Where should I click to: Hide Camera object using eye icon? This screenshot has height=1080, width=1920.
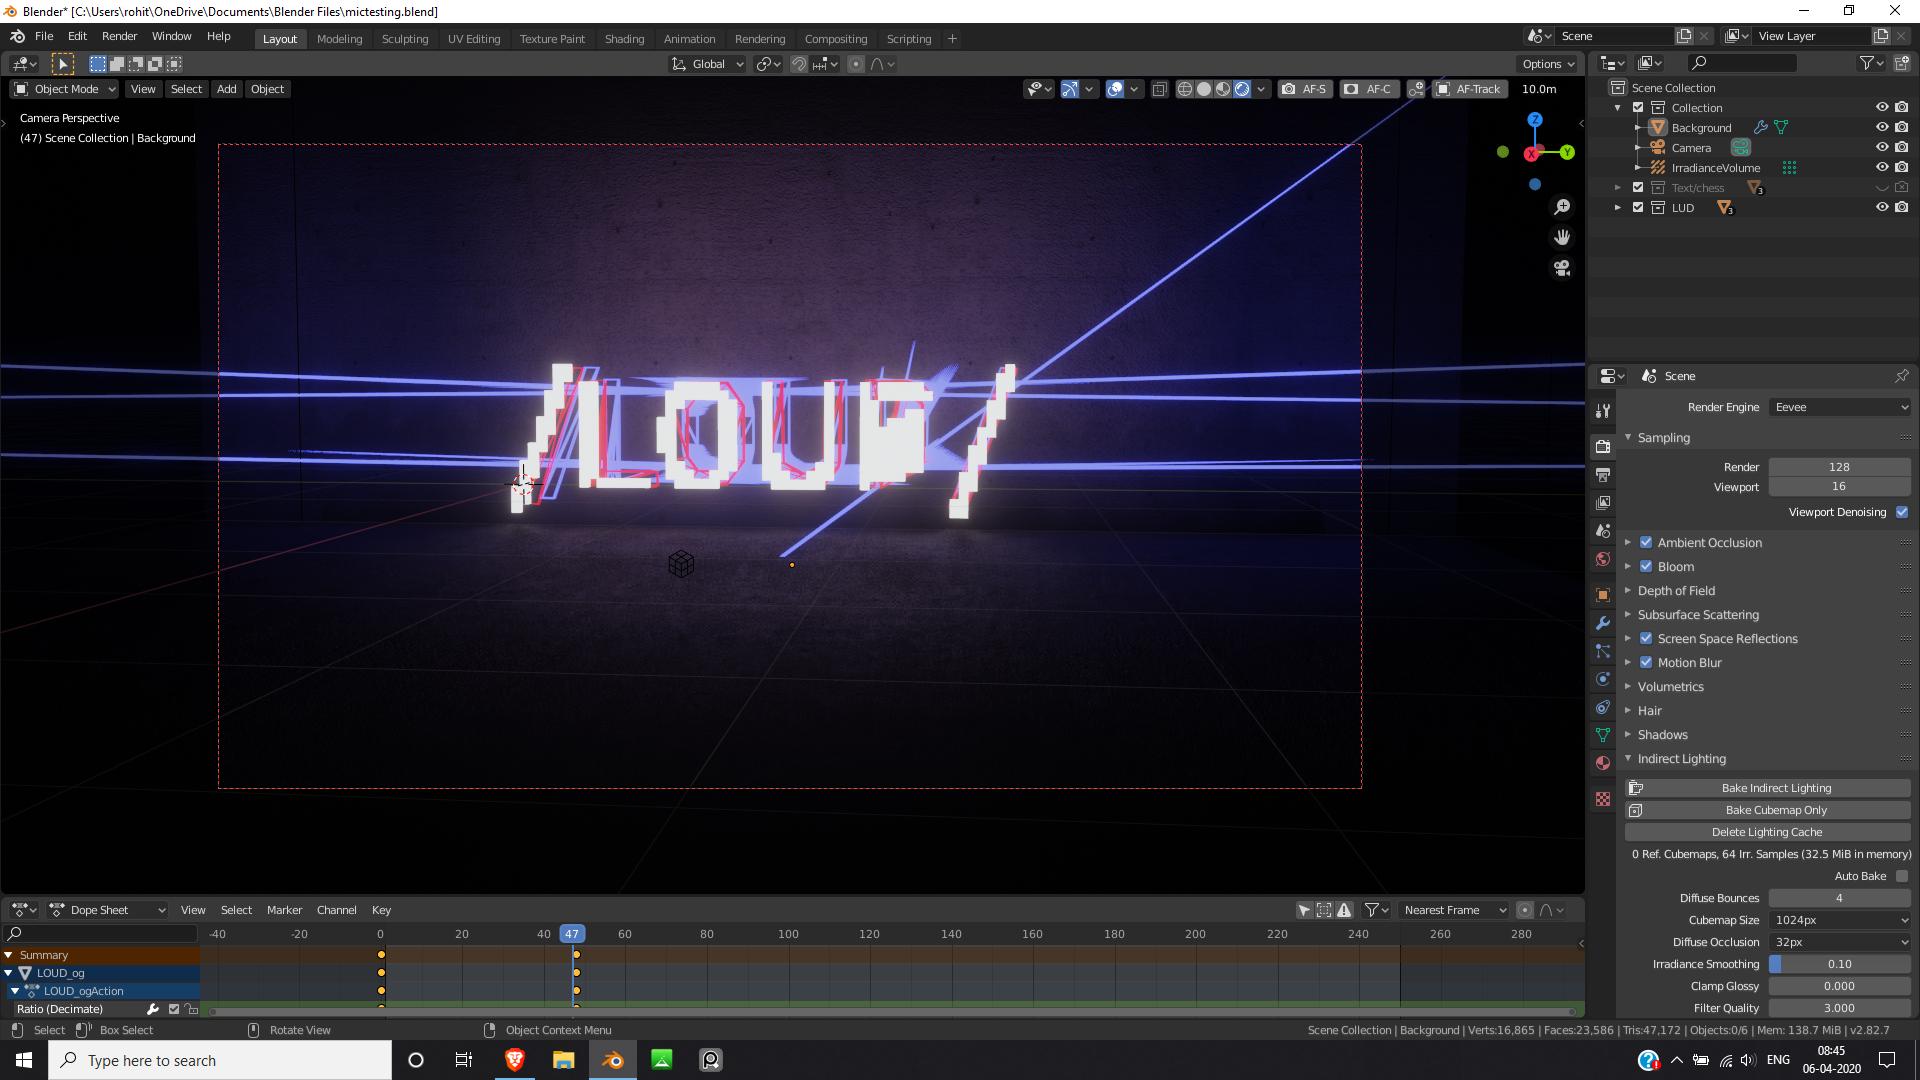1882,147
